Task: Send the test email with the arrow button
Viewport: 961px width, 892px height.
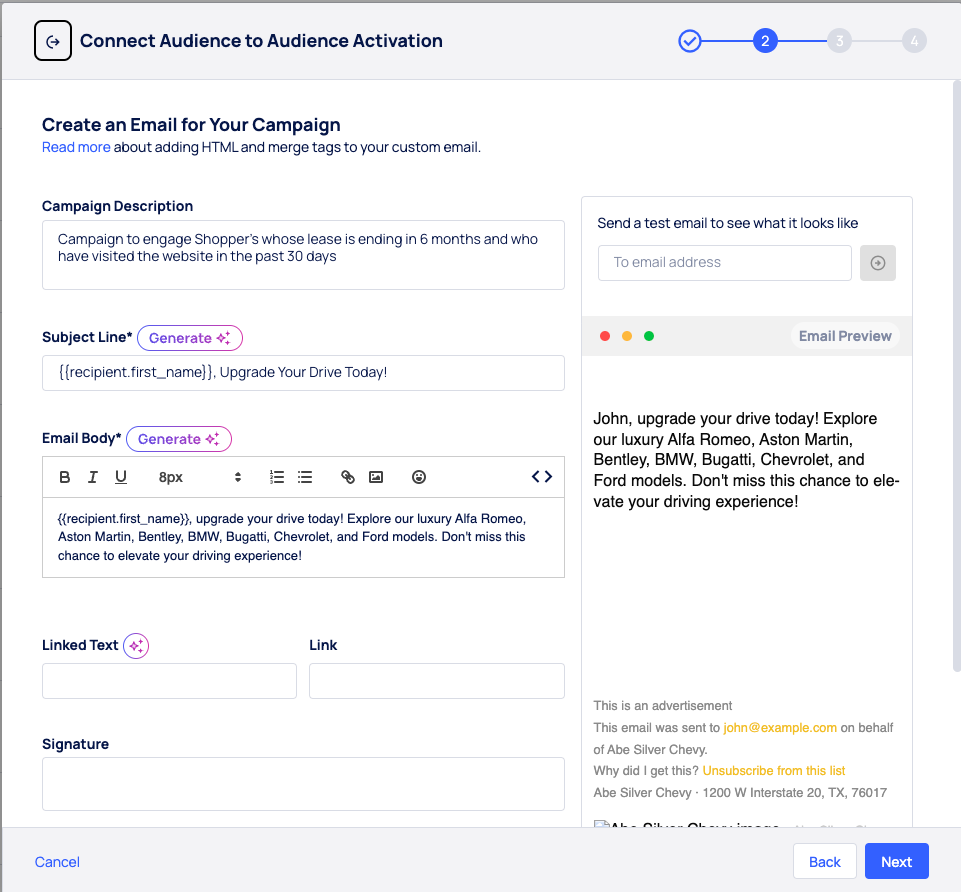Action: click(877, 262)
